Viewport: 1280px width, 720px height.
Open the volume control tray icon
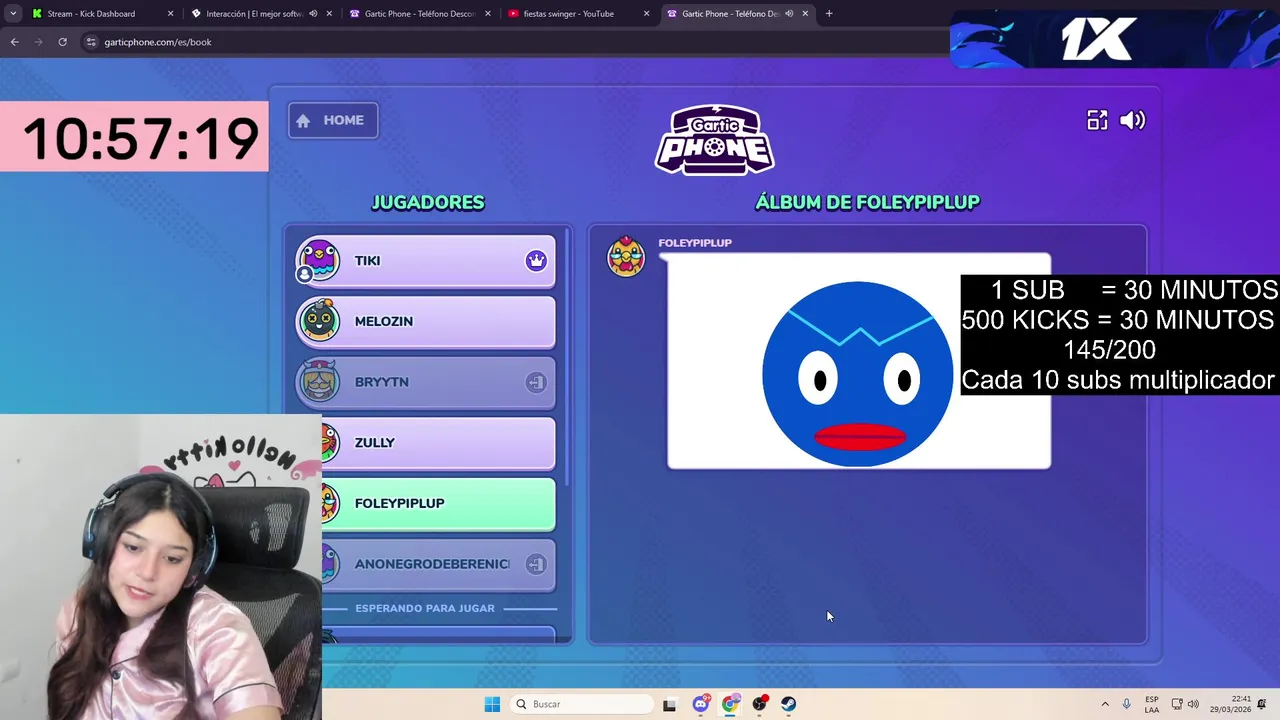coord(1193,704)
